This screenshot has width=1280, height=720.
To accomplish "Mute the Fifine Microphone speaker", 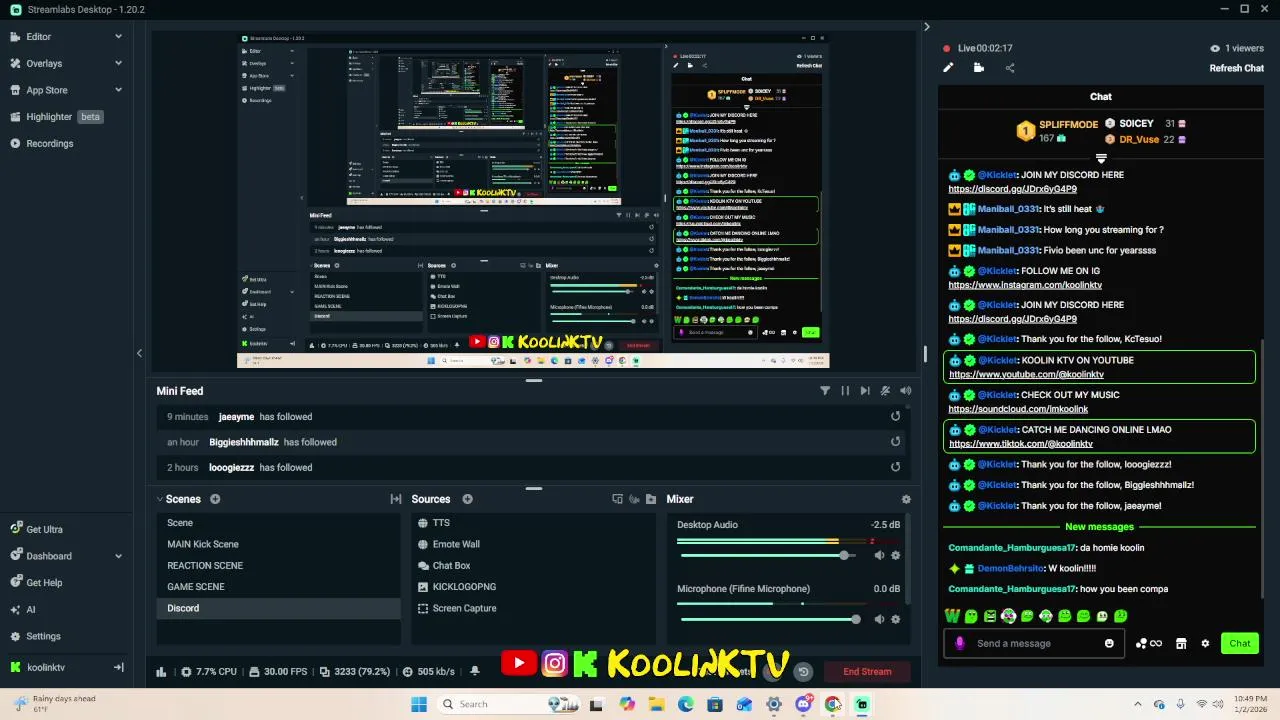I will click(x=879, y=619).
